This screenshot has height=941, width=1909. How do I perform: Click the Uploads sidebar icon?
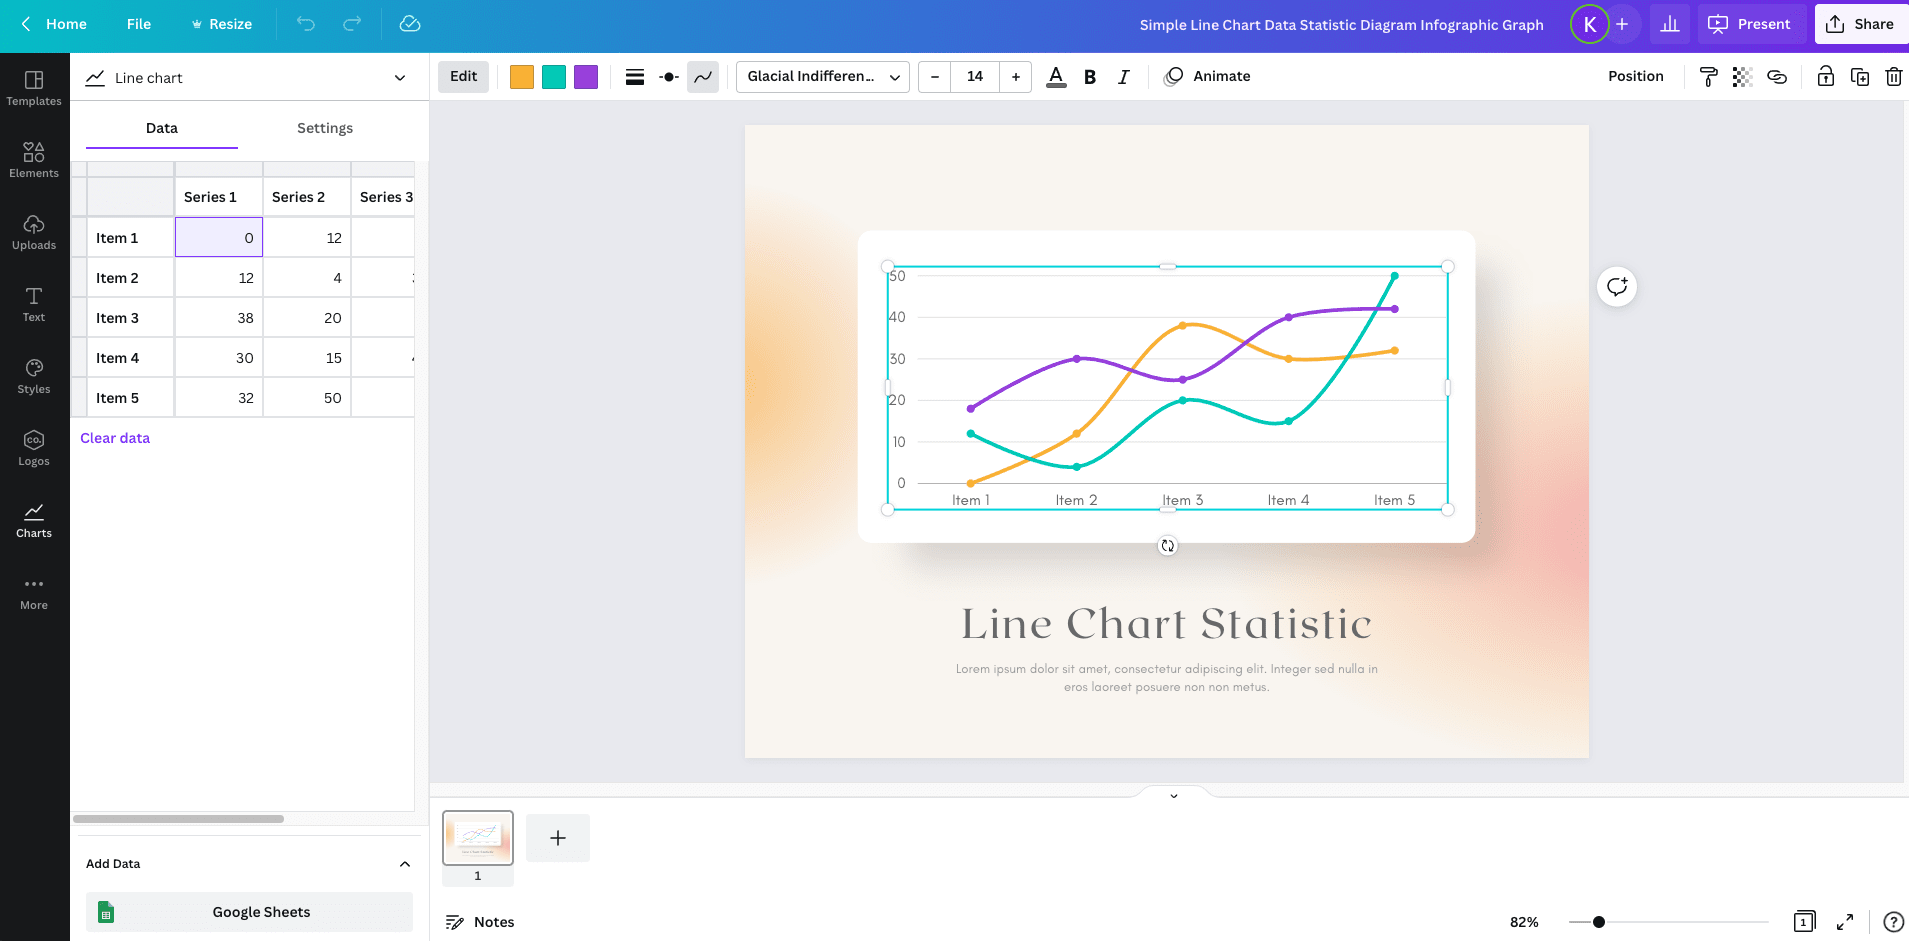34,232
